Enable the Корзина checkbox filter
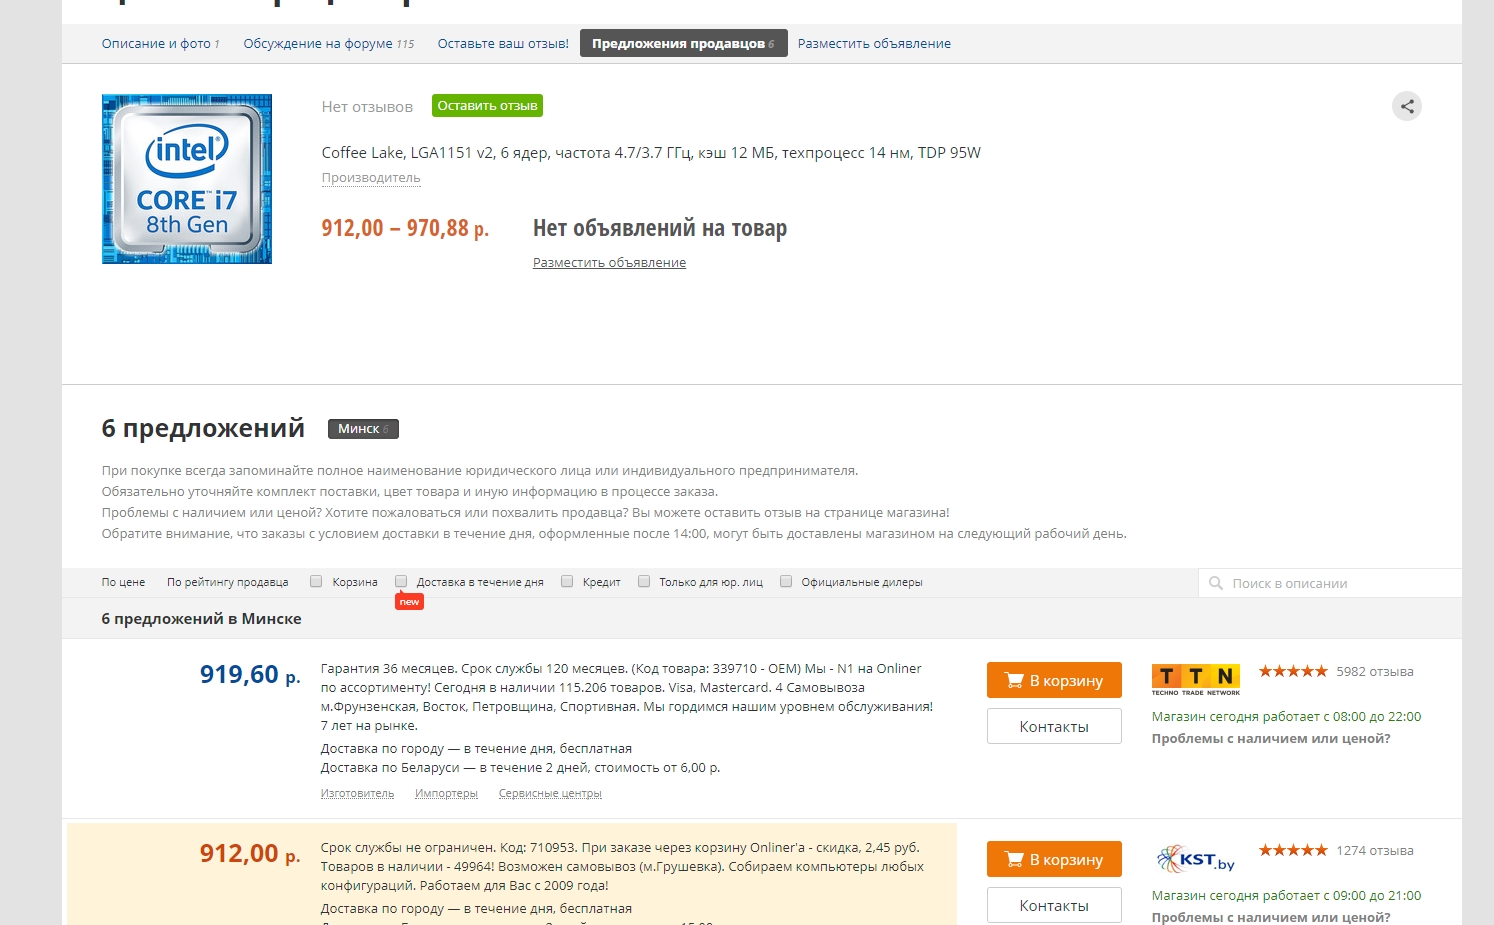Image resolution: width=1494 pixels, height=925 pixels. (316, 581)
